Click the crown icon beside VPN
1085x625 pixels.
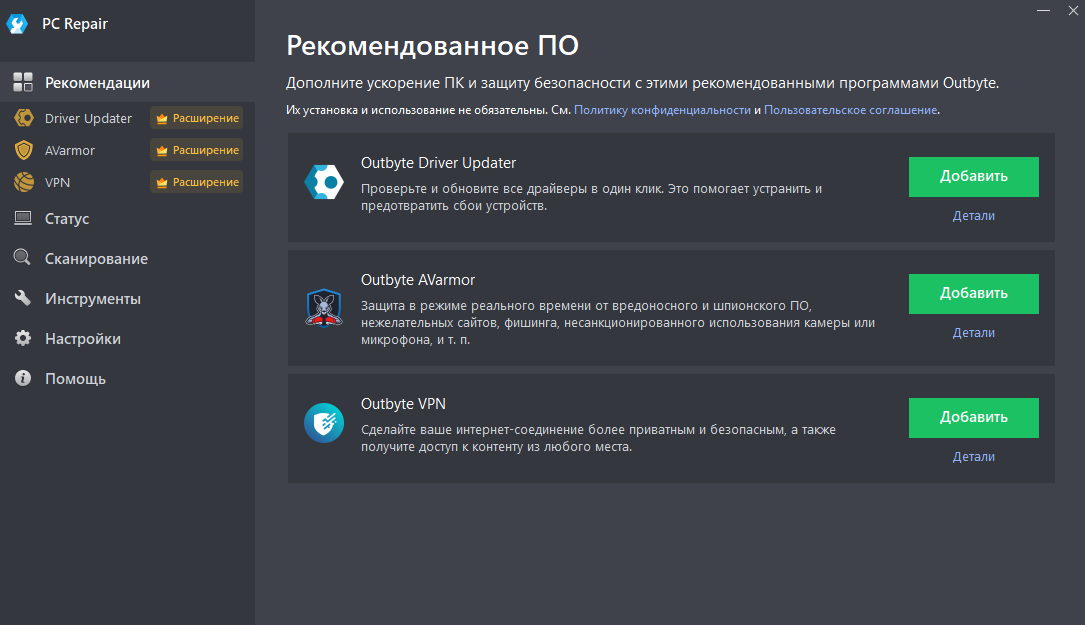click(x=162, y=183)
